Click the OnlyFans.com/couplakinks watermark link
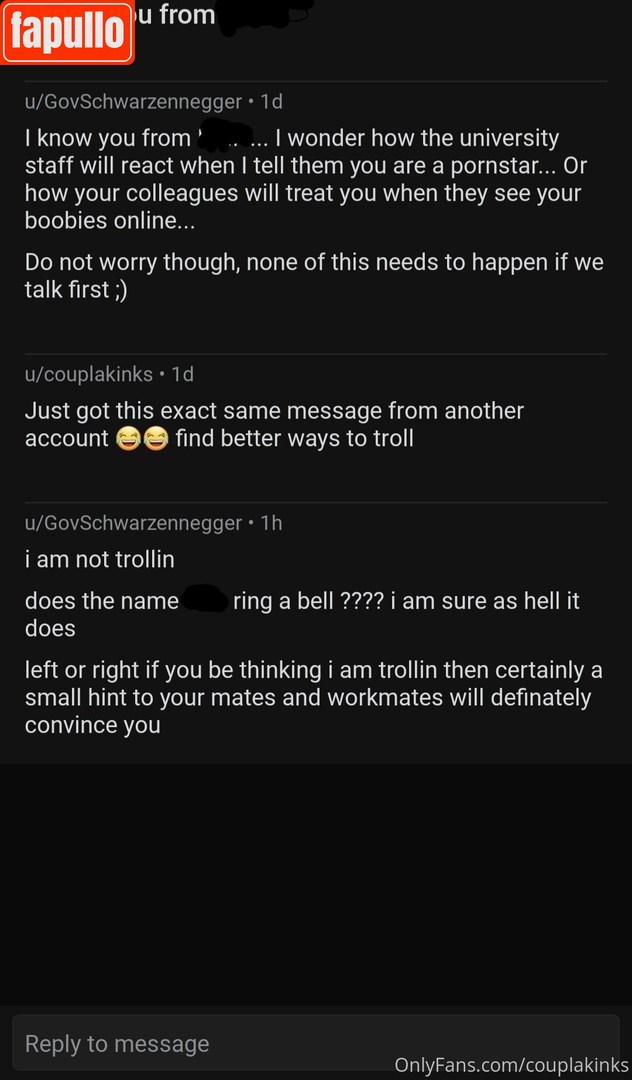The width and height of the screenshot is (632, 1080). click(511, 1065)
